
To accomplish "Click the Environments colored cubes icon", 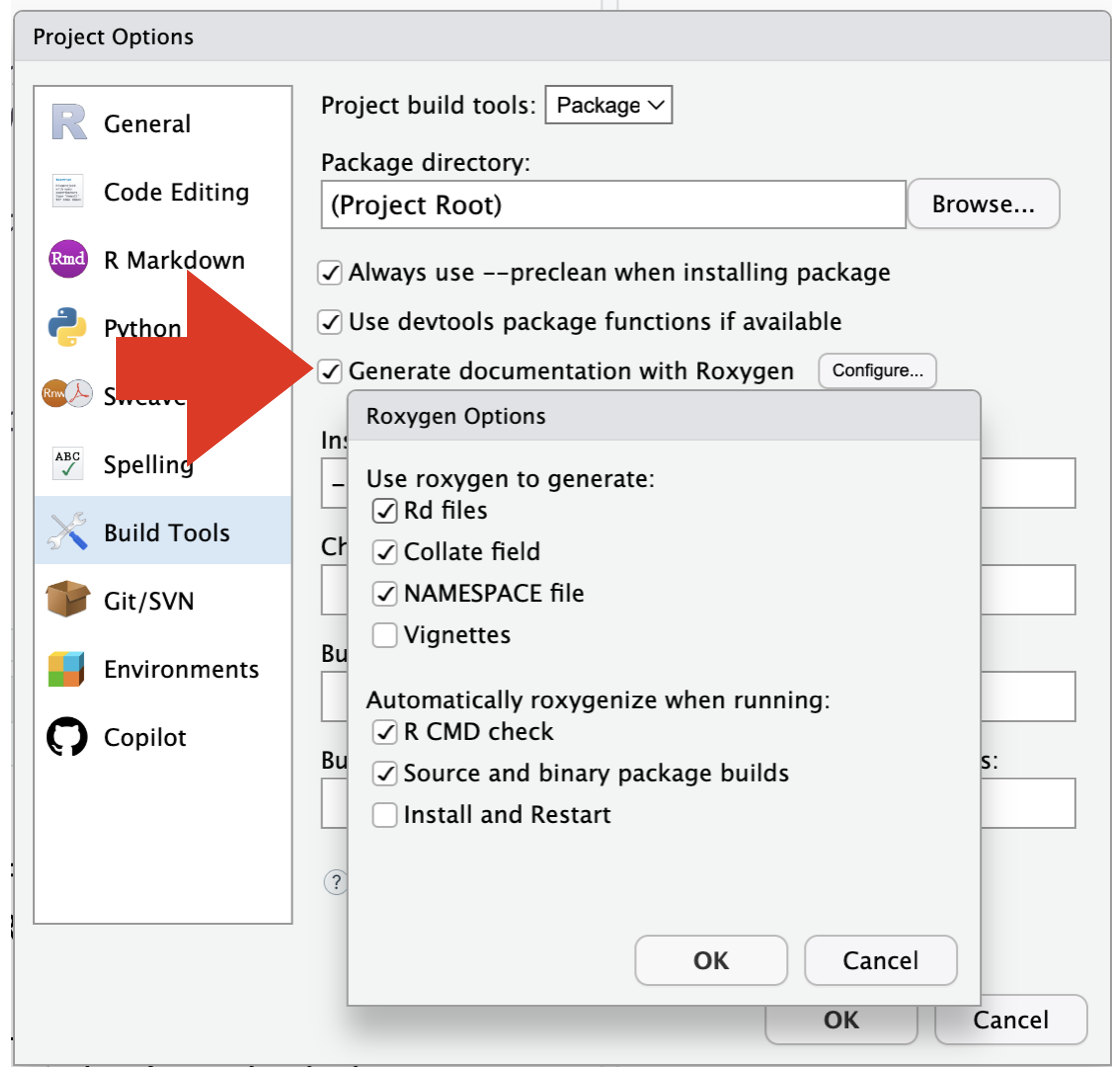I will click(x=68, y=669).
